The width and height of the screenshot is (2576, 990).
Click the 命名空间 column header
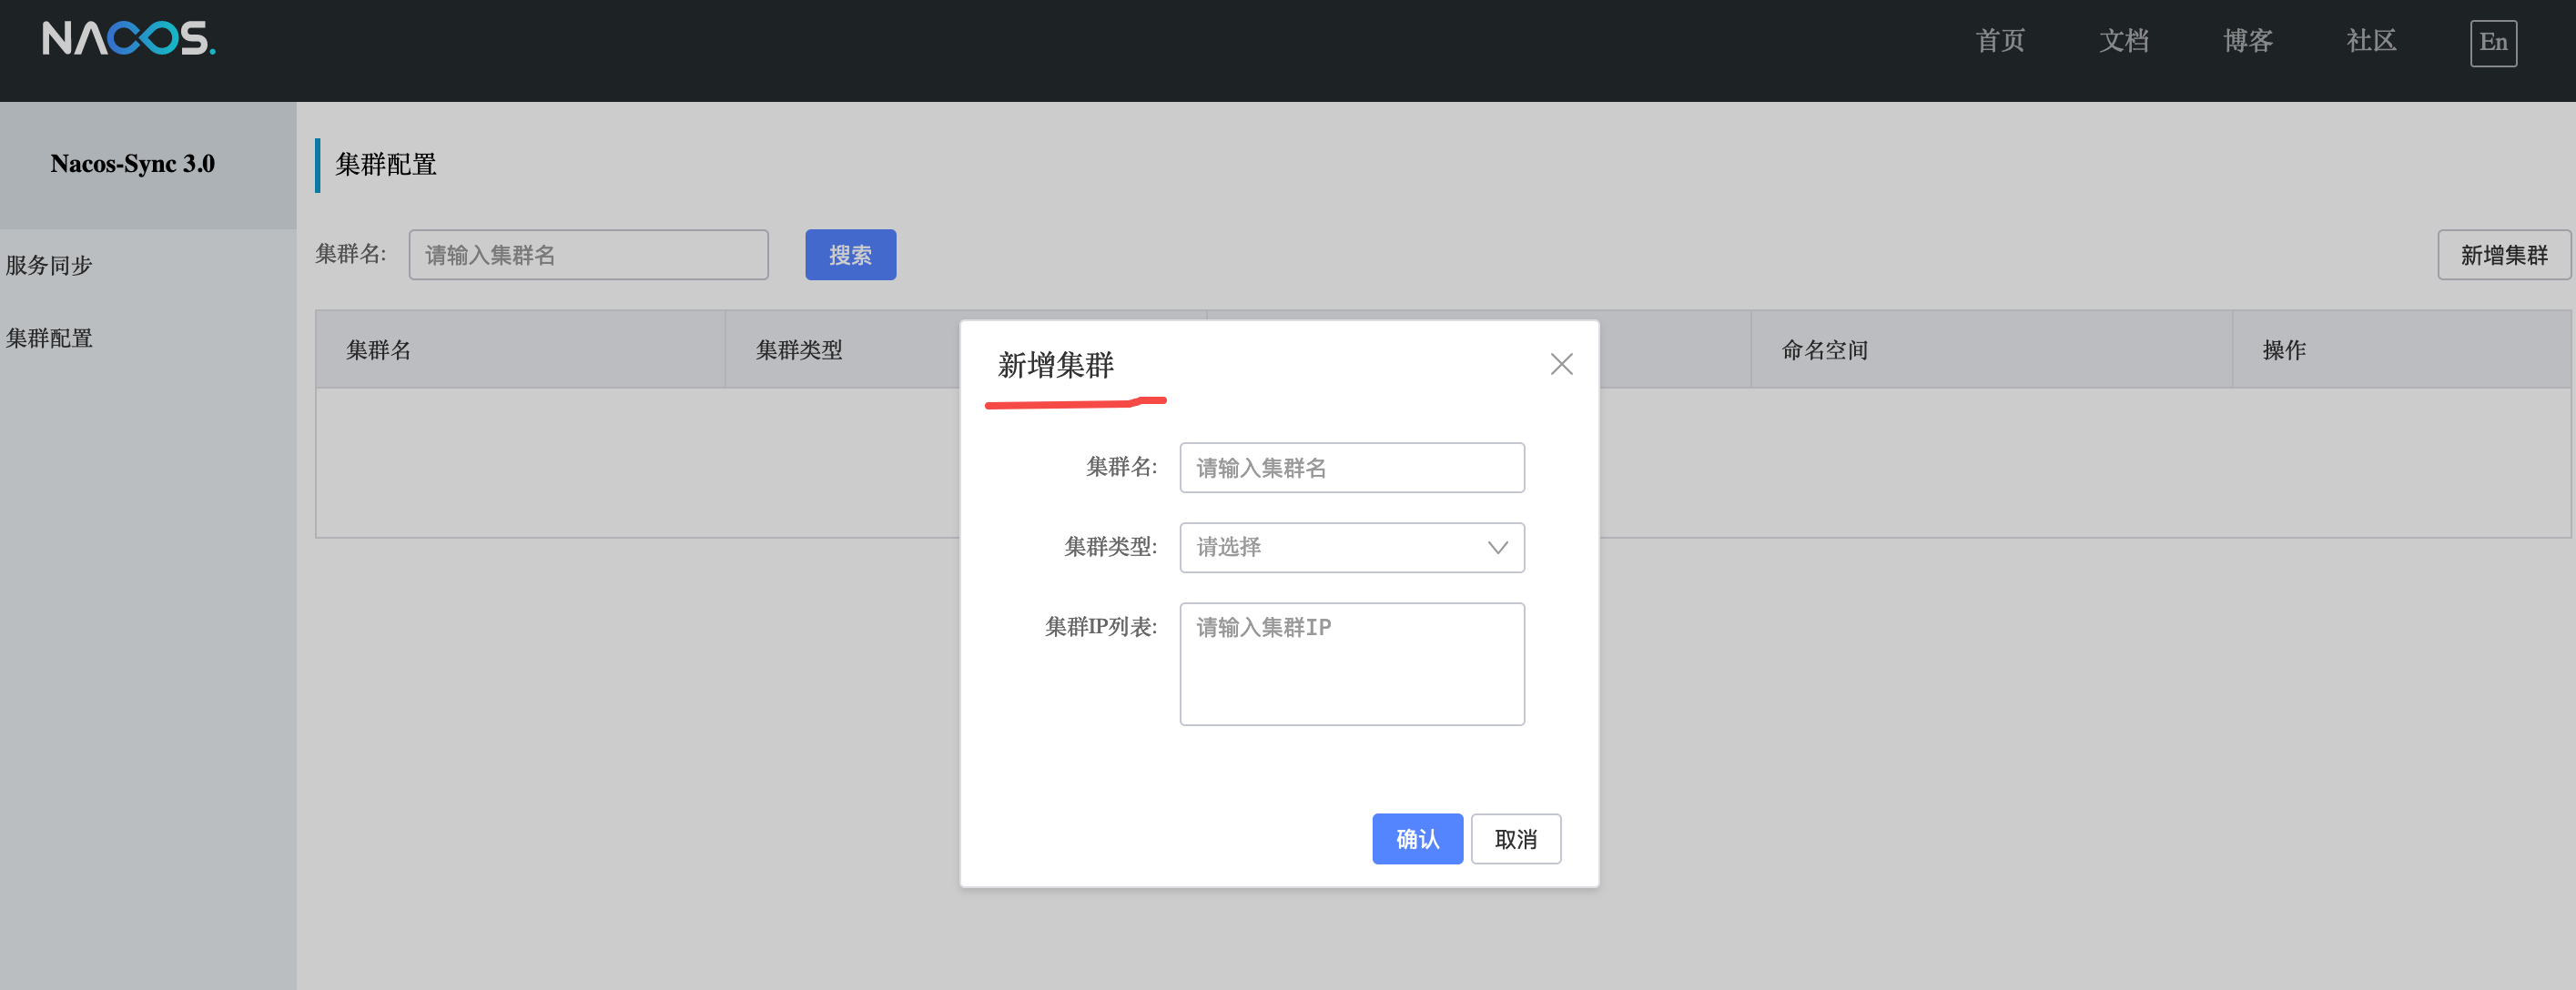point(1824,350)
